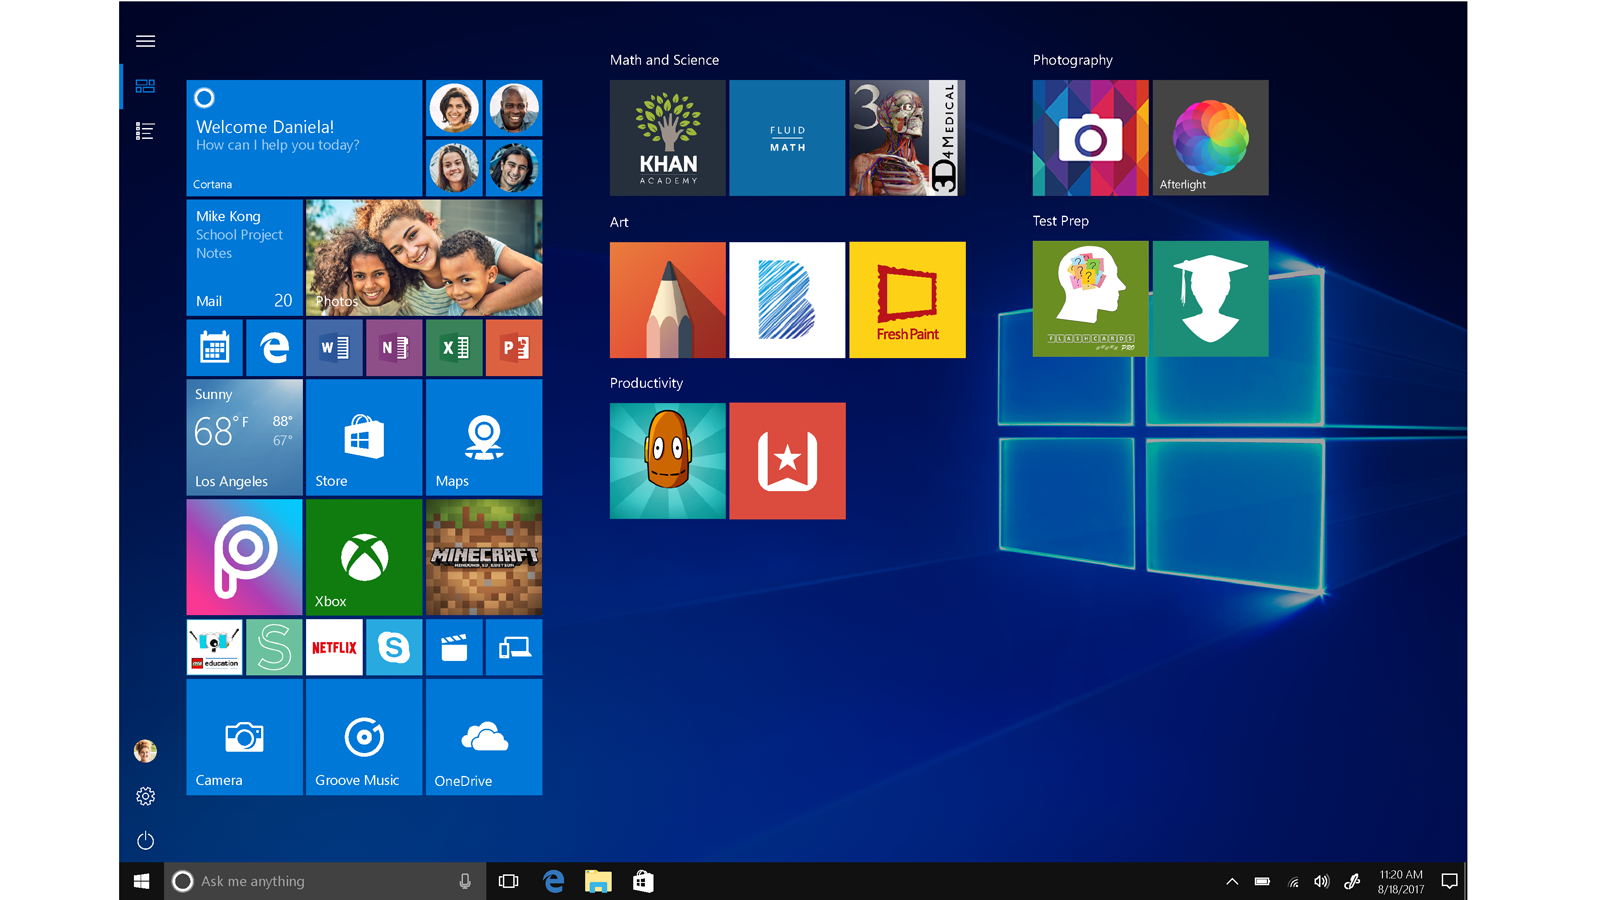Viewport: 1600px width, 900px height.
Task: Switch to the All apps list view
Action: point(145,131)
